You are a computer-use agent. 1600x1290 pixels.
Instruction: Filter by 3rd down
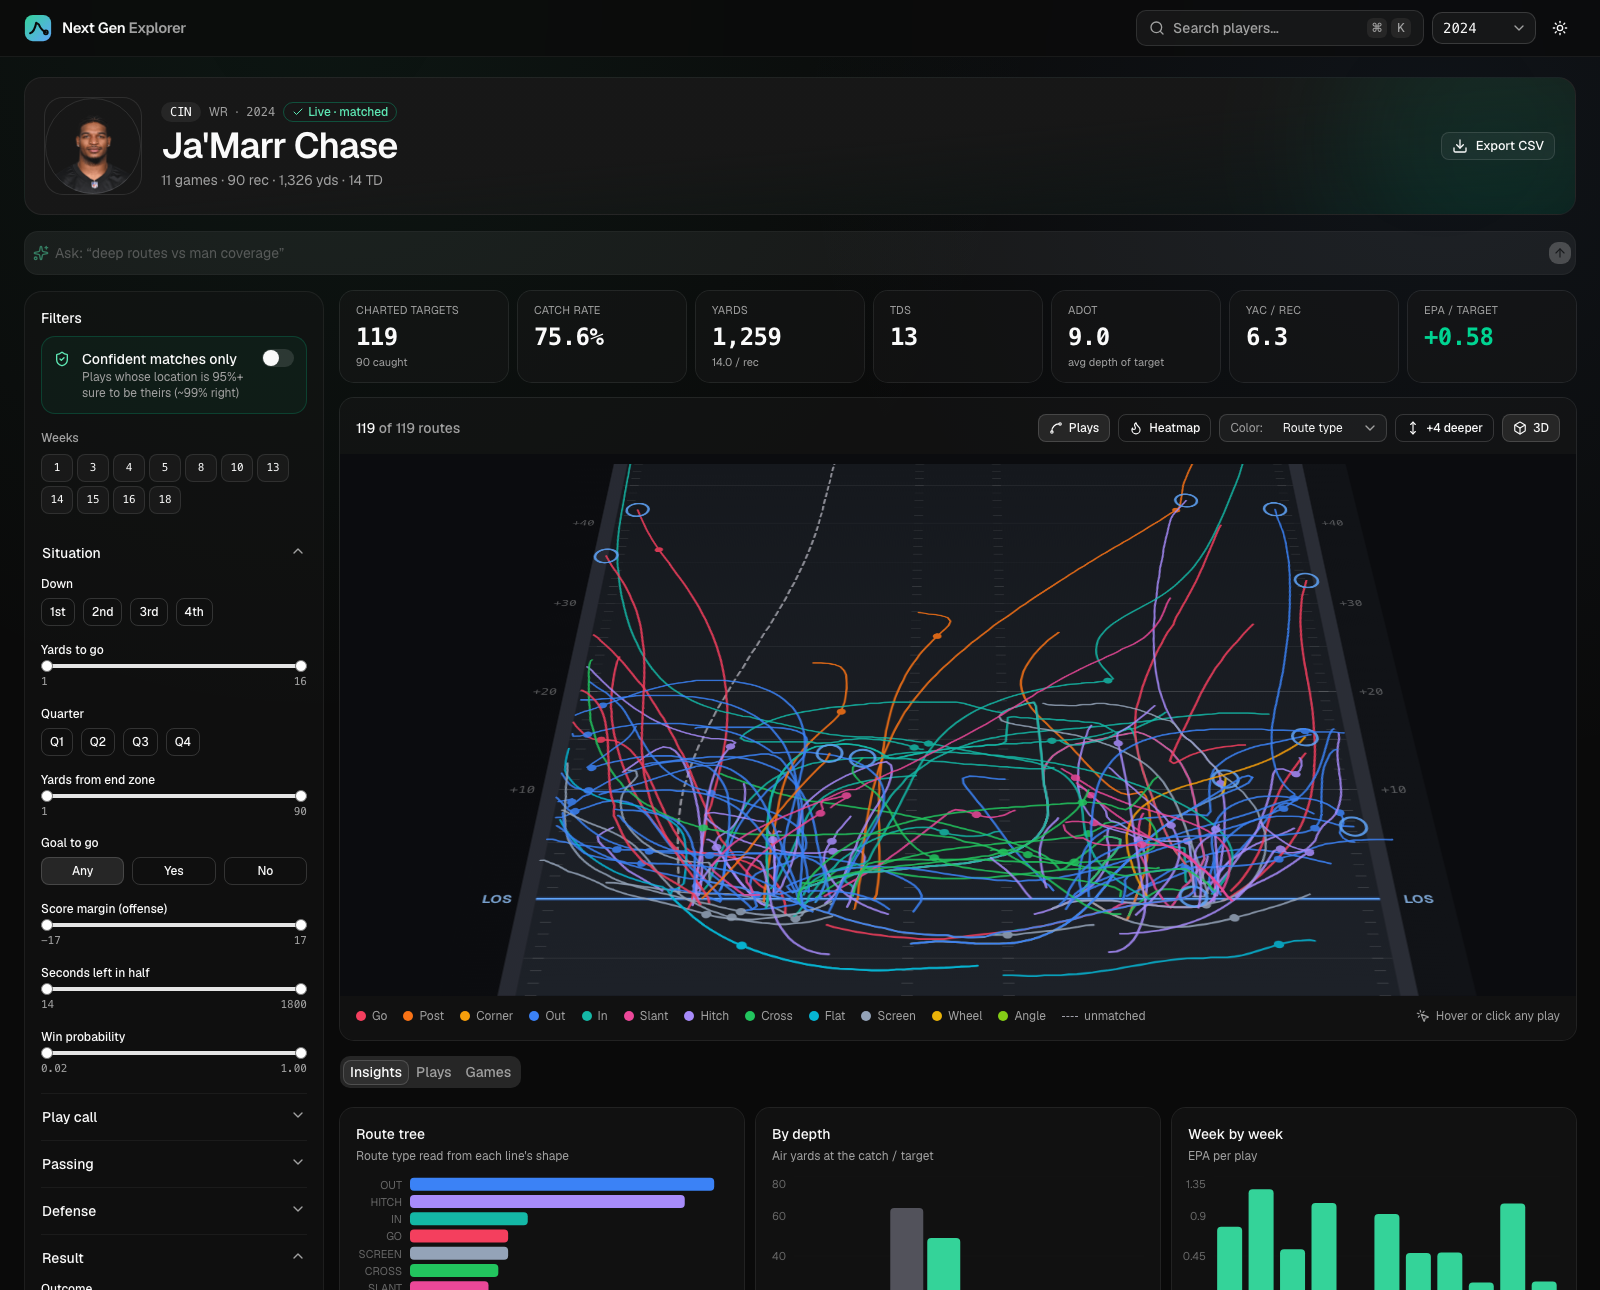click(x=149, y=612)
